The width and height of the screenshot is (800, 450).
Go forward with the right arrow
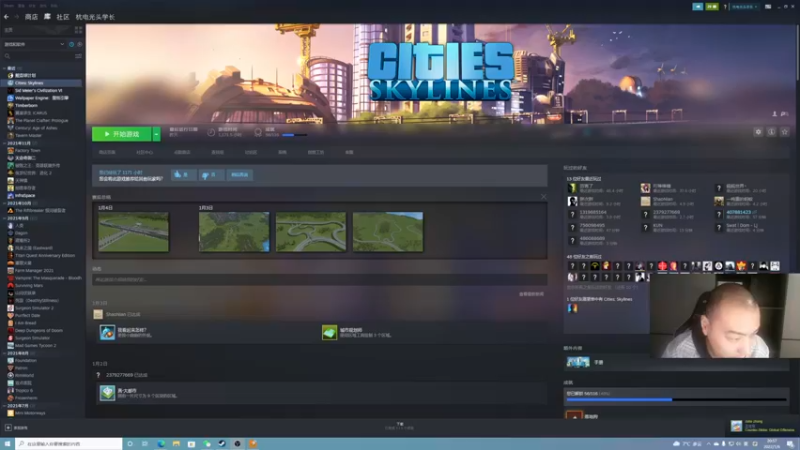(16, 17)
